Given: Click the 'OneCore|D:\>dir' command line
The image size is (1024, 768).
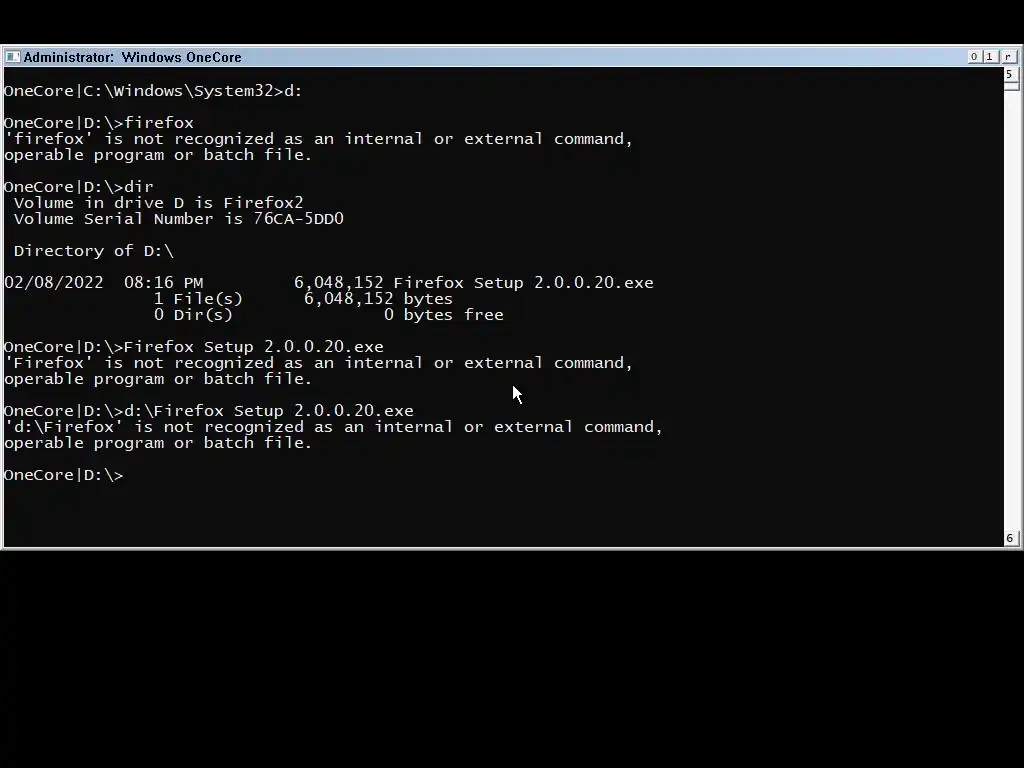Looking at the screenshot, I should [78, 187].
